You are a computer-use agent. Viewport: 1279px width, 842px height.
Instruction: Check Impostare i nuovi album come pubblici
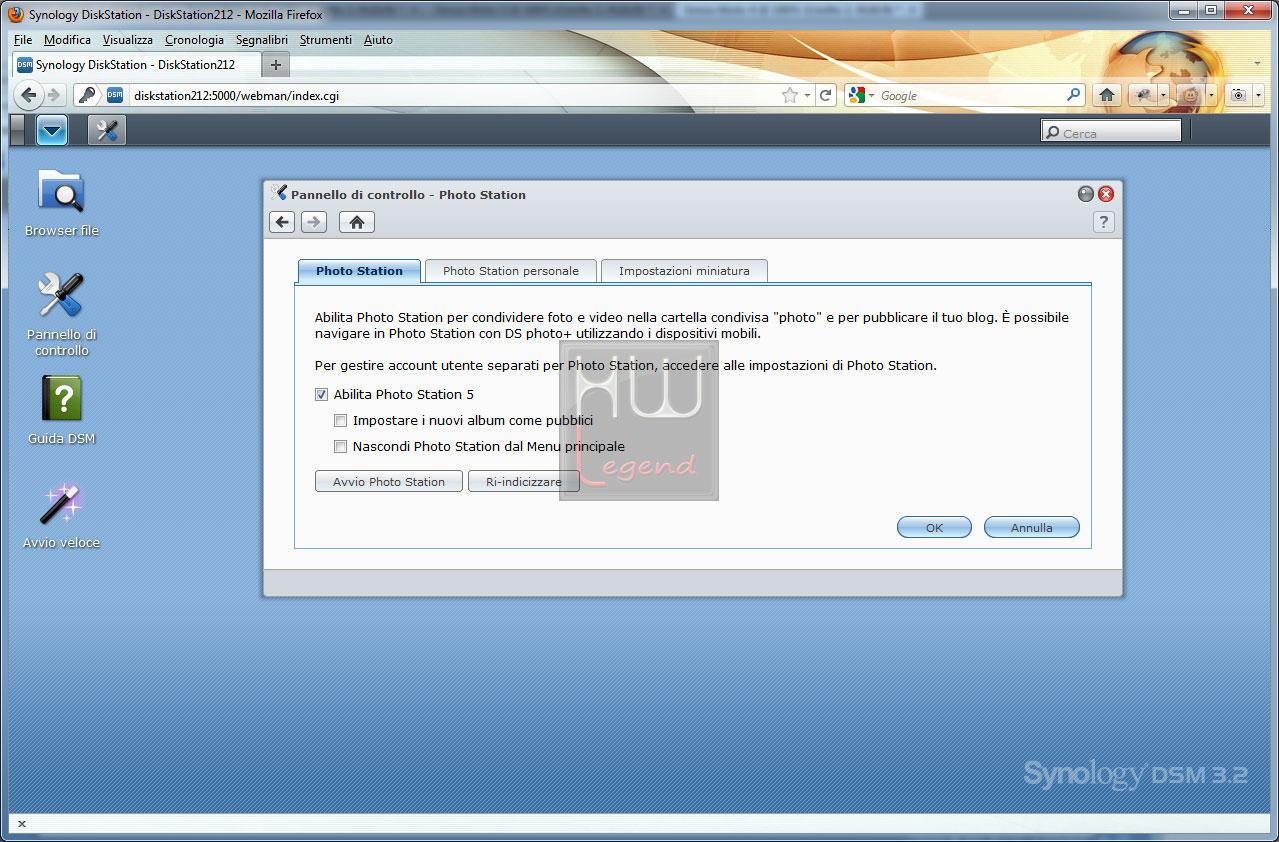point(341,420)
